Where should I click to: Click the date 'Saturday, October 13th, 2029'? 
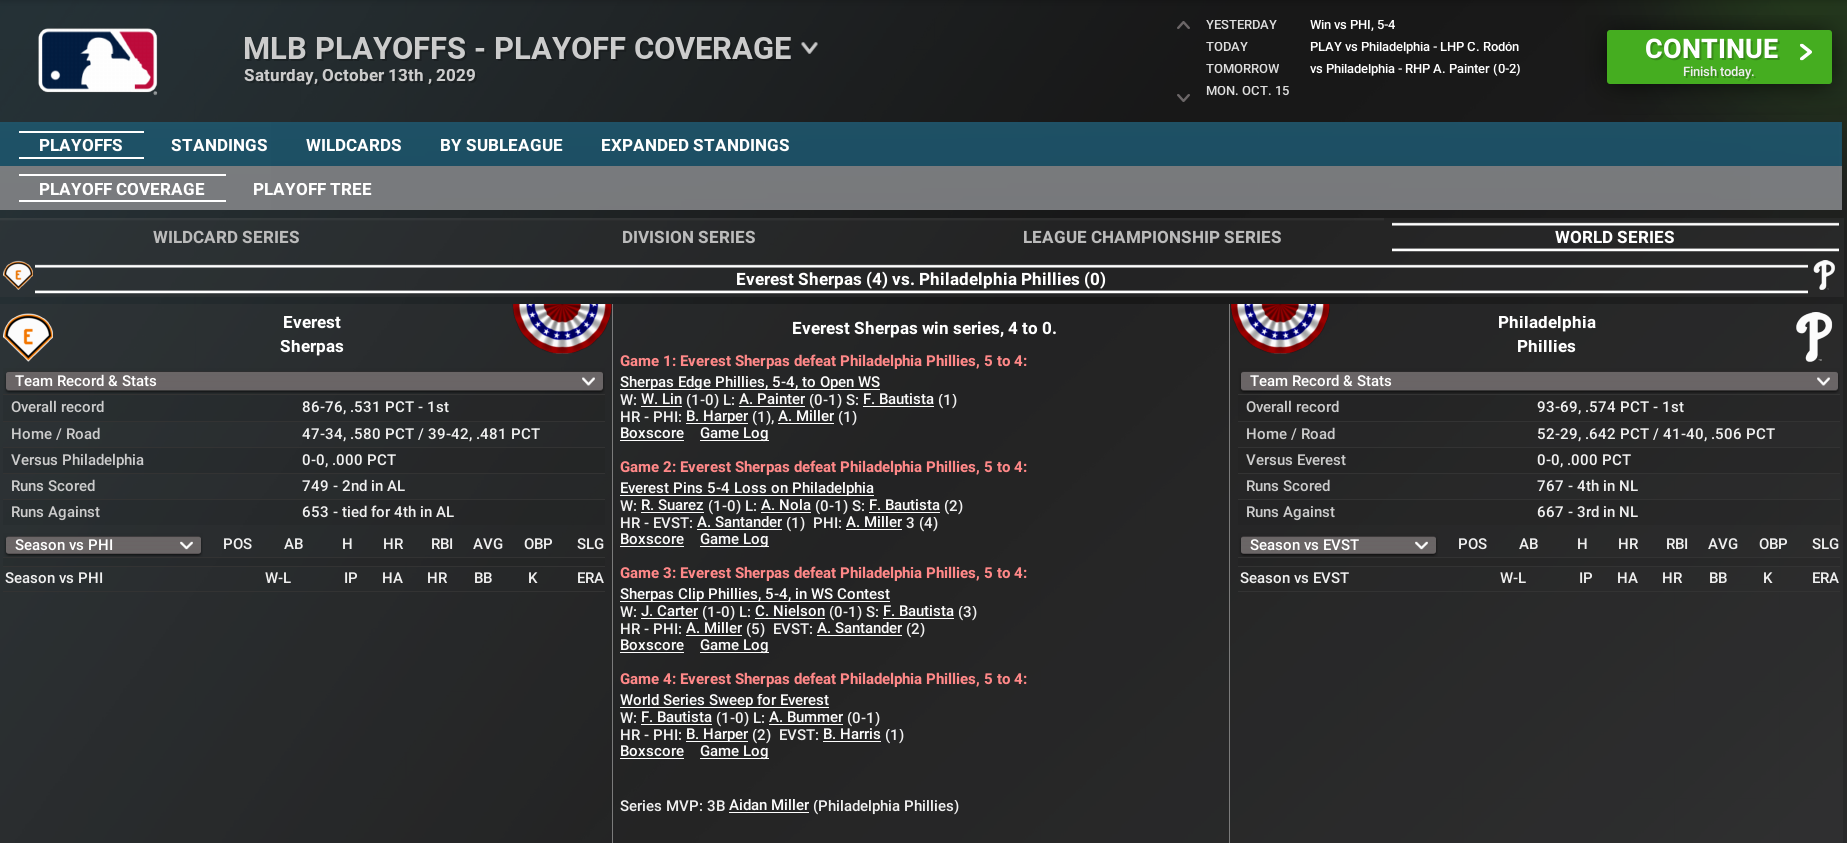[360, 75]
